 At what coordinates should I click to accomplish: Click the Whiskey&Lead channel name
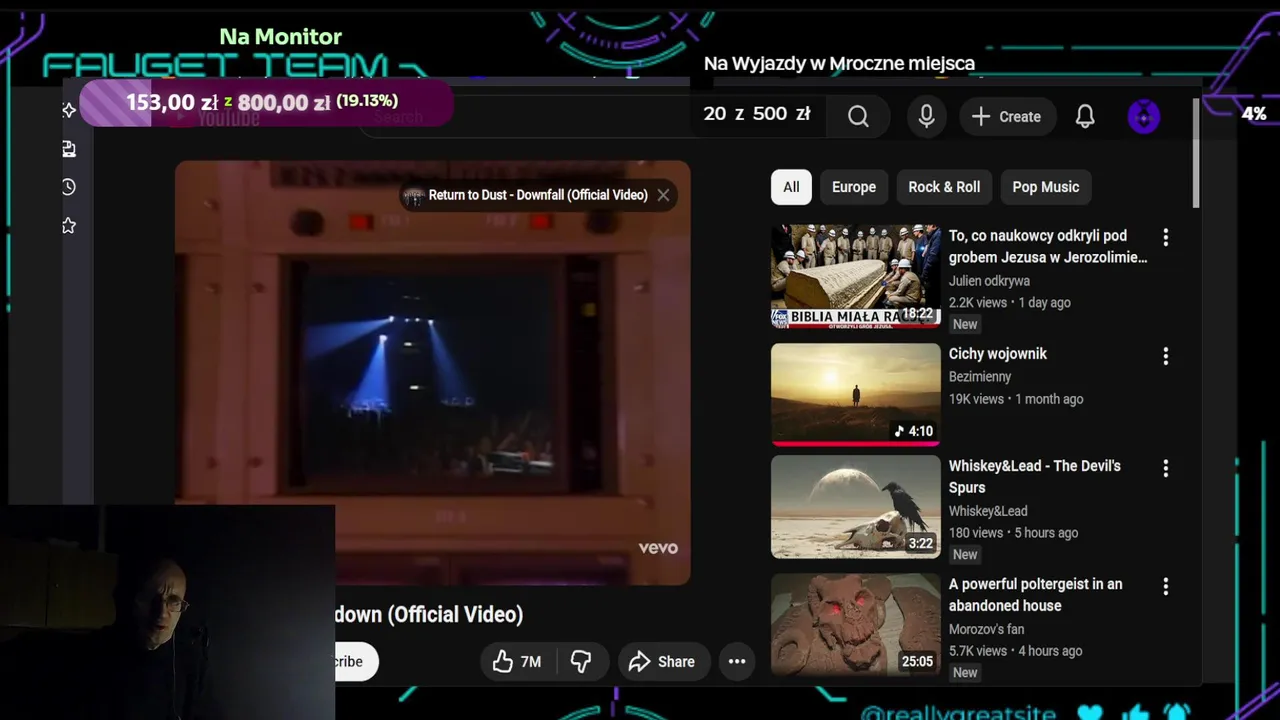(988, 511)
